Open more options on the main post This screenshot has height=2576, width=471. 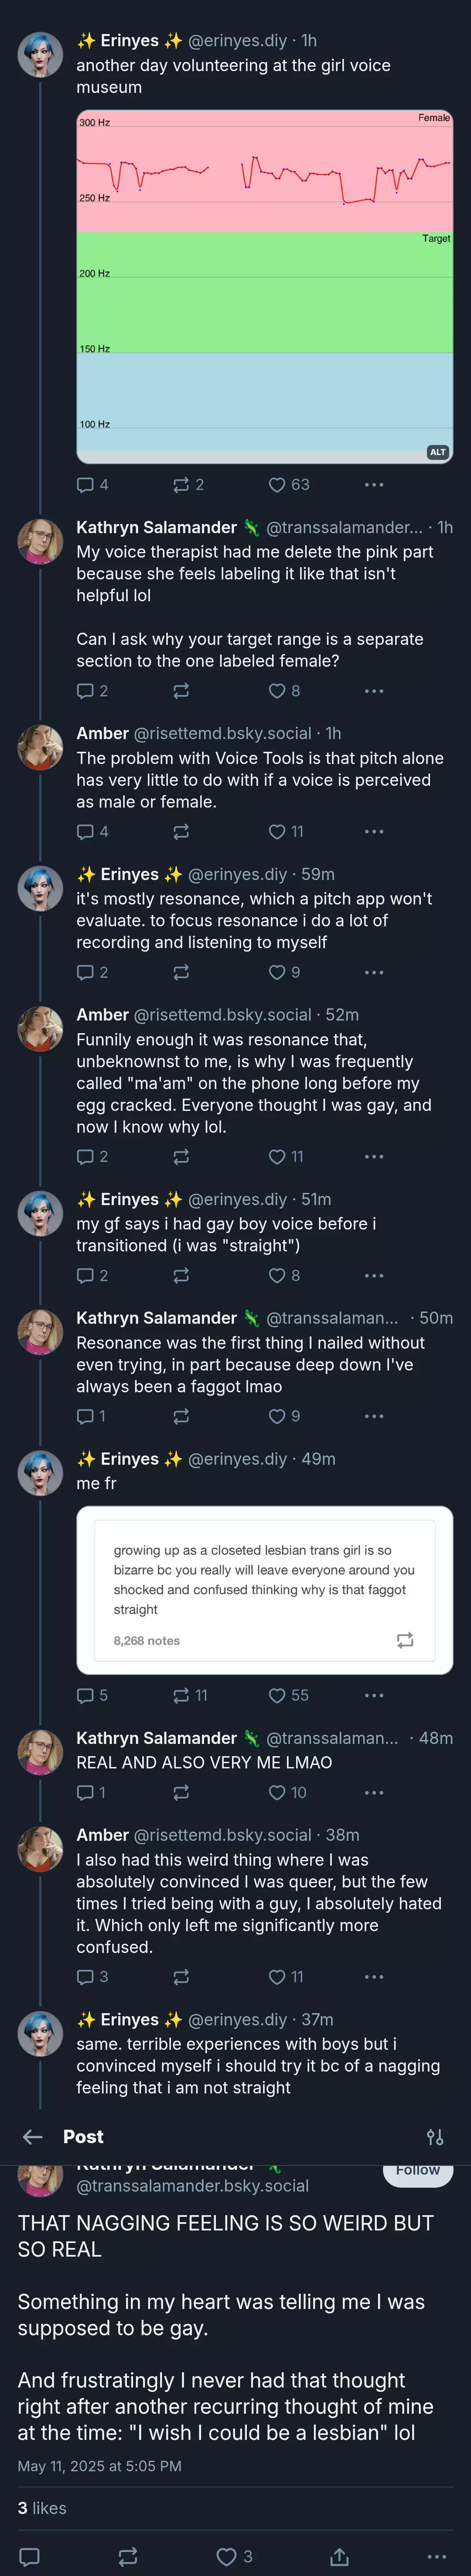tap(437, 2556)
